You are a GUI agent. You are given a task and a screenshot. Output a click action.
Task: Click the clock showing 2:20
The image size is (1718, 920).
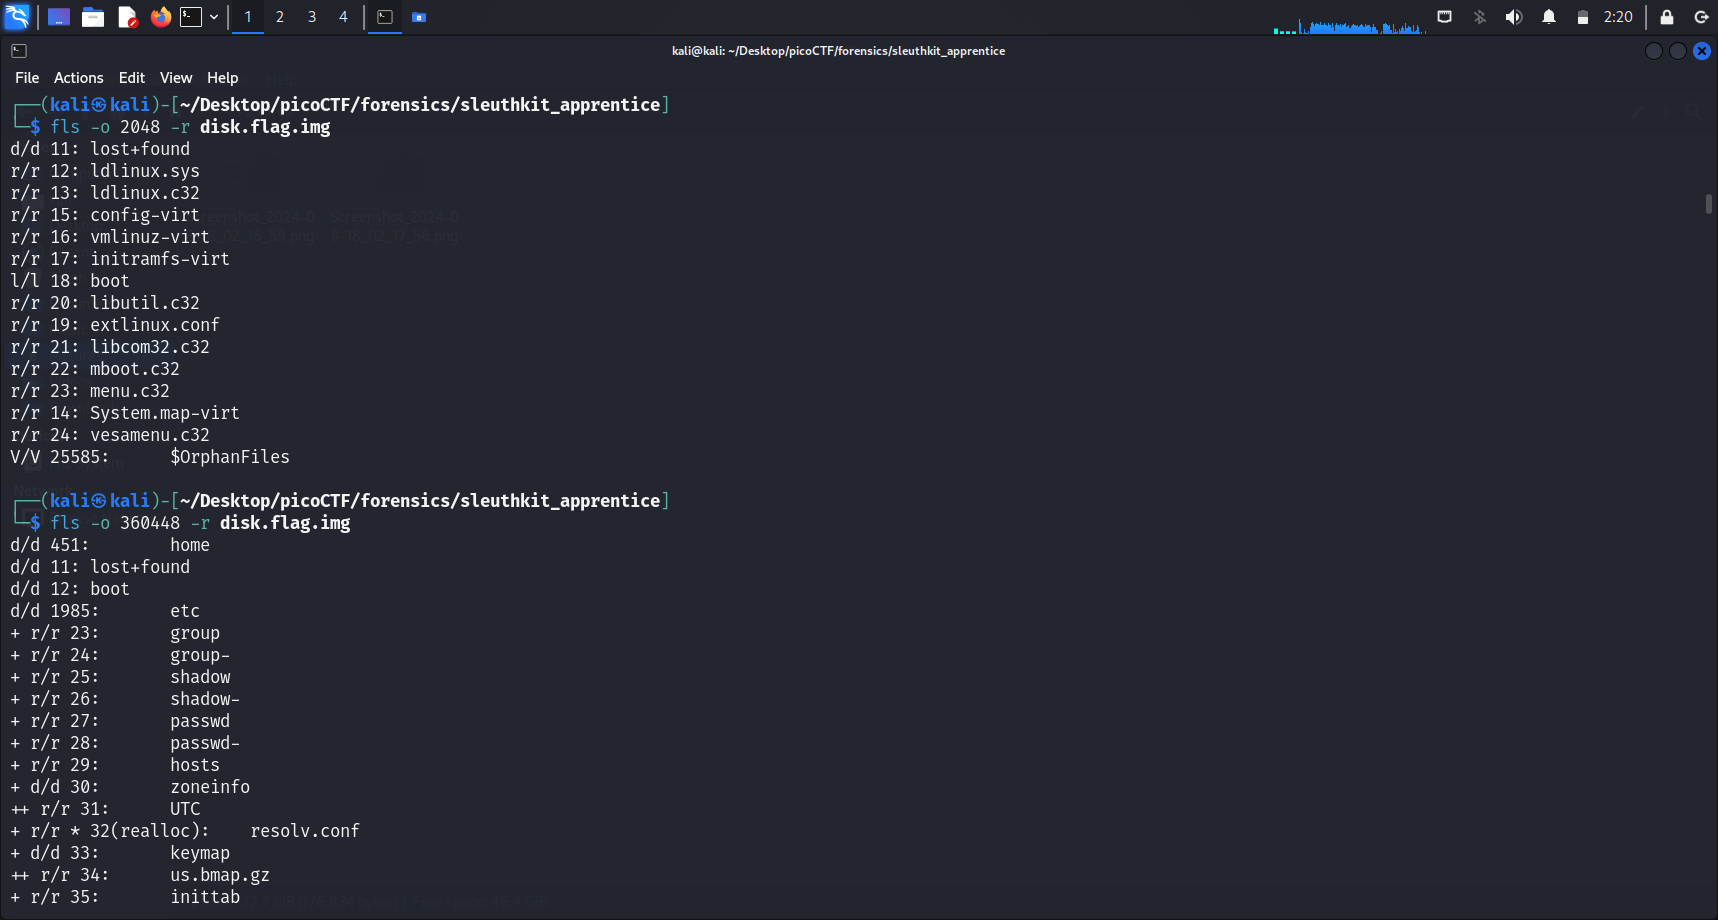click(x=1617, y=17)
